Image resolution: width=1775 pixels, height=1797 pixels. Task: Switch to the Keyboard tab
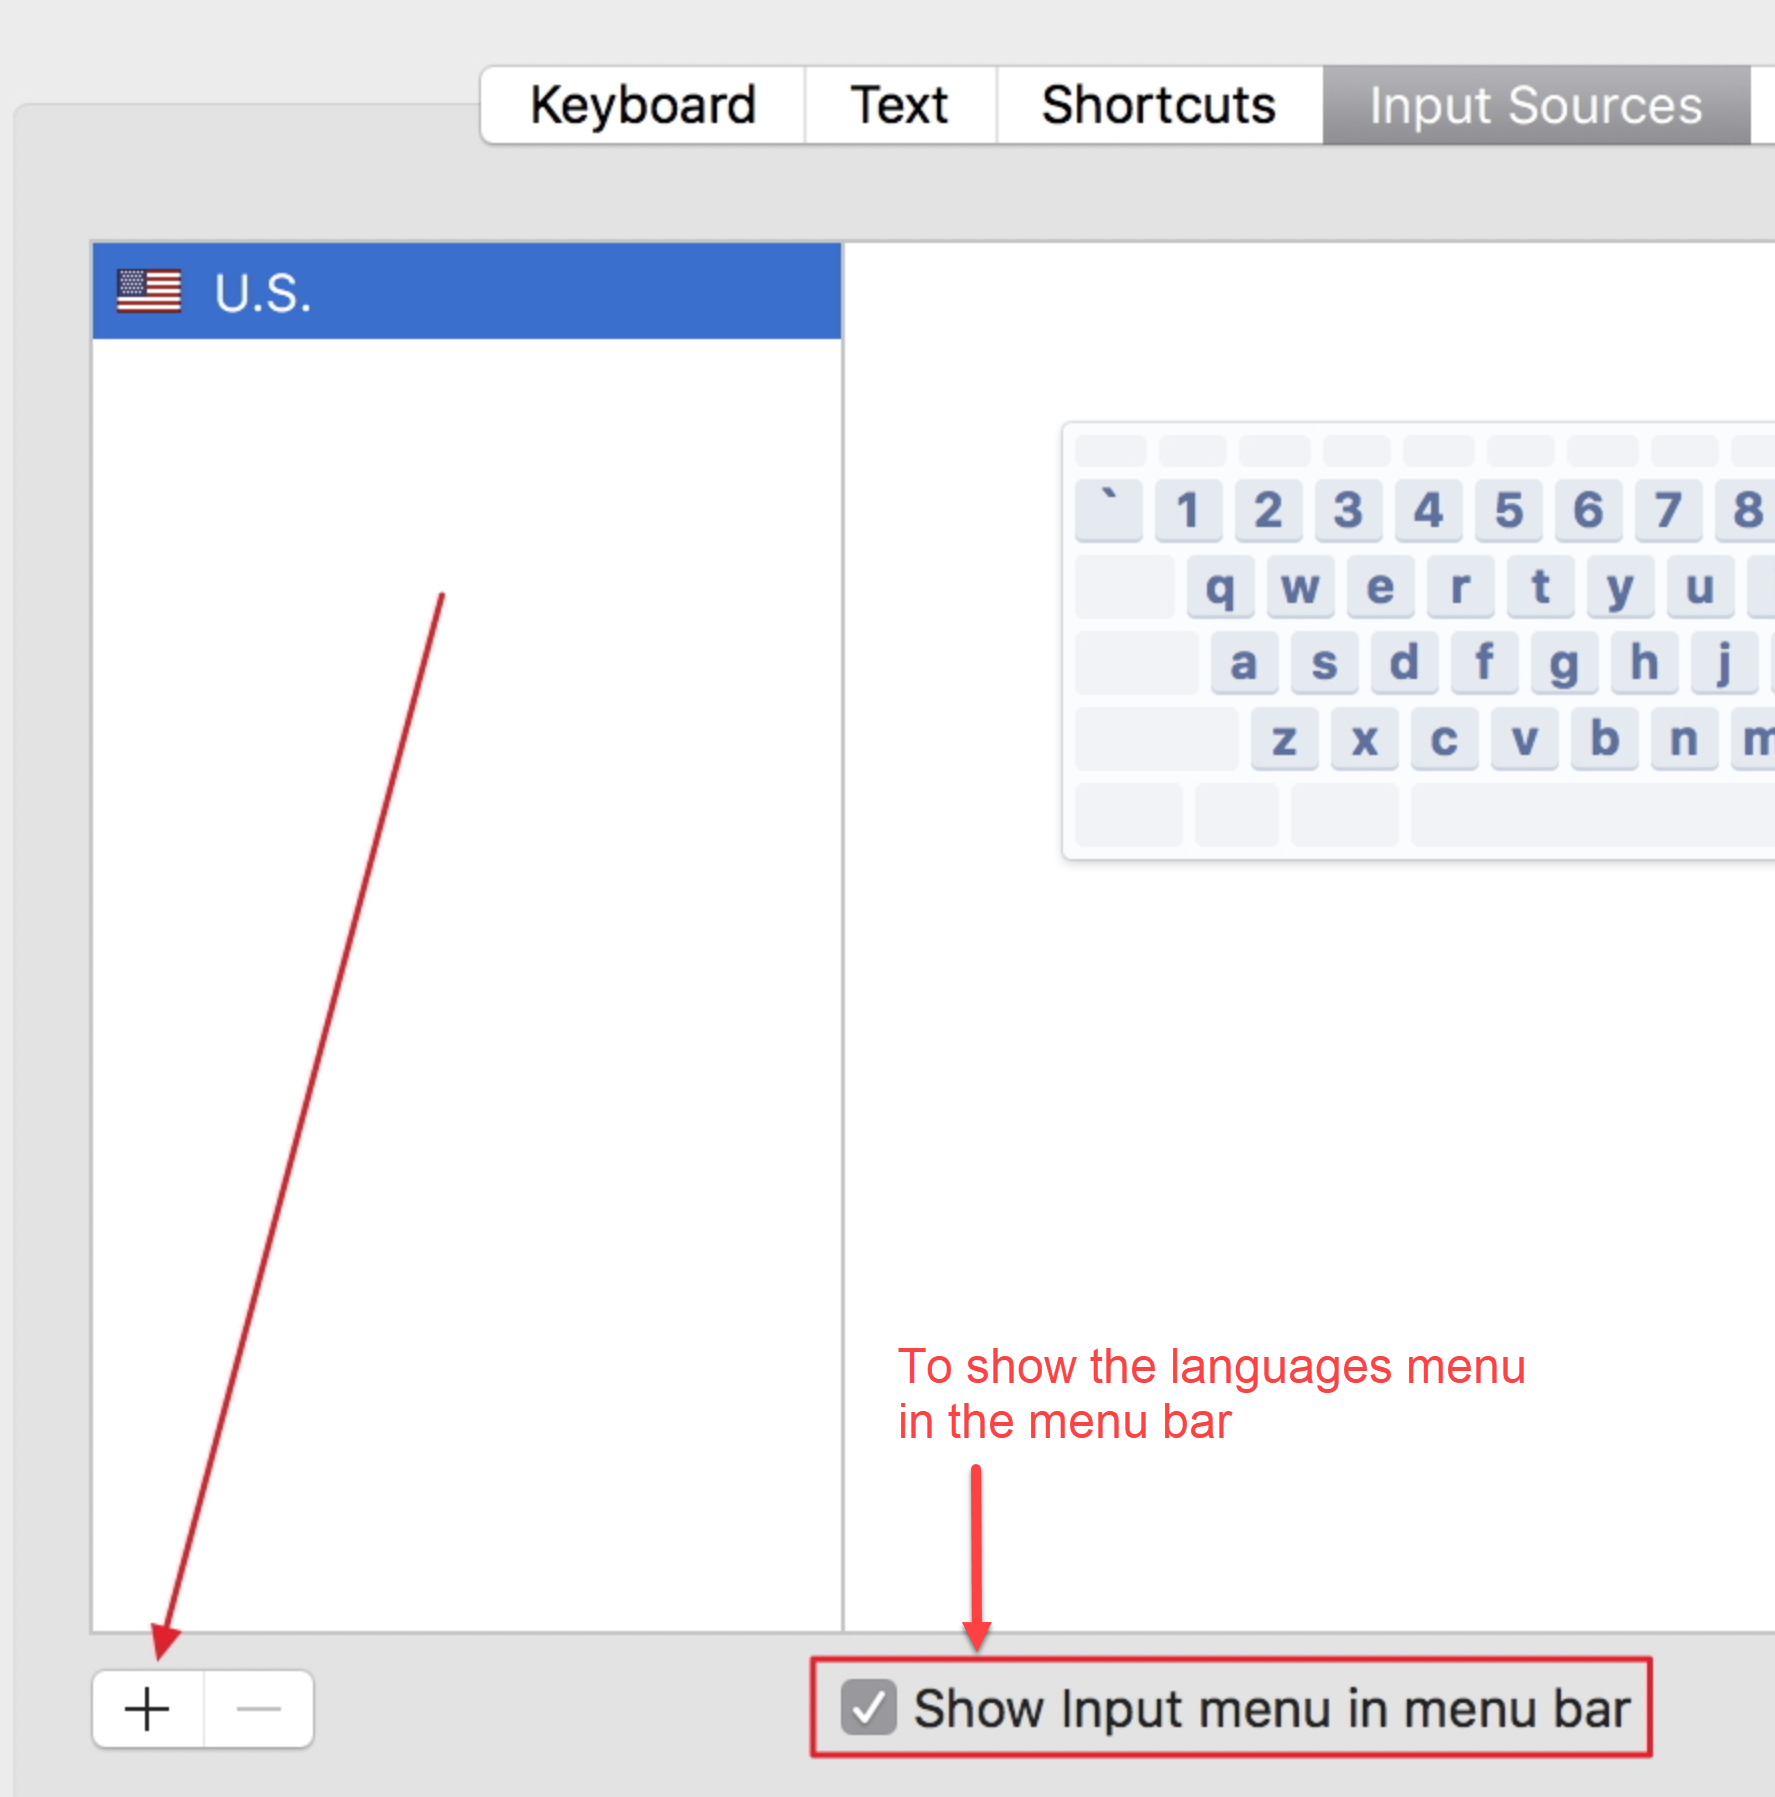(642, 103)
